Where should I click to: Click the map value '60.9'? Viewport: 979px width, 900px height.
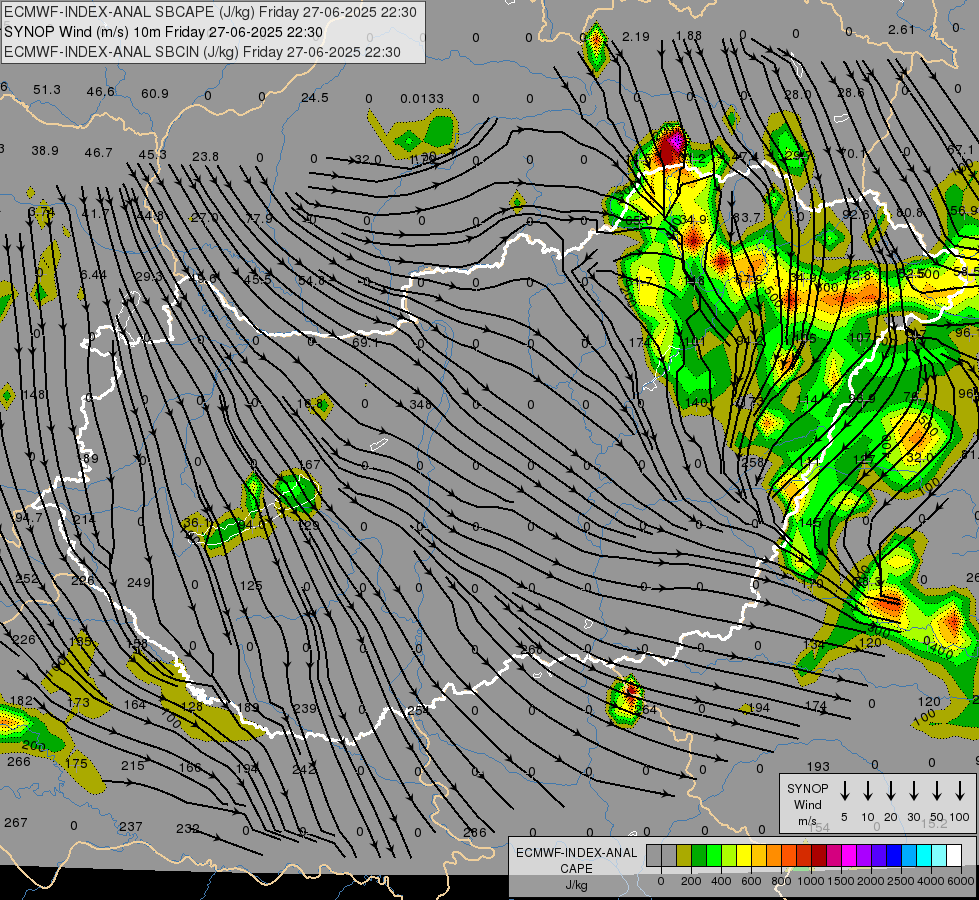point(154,94)
